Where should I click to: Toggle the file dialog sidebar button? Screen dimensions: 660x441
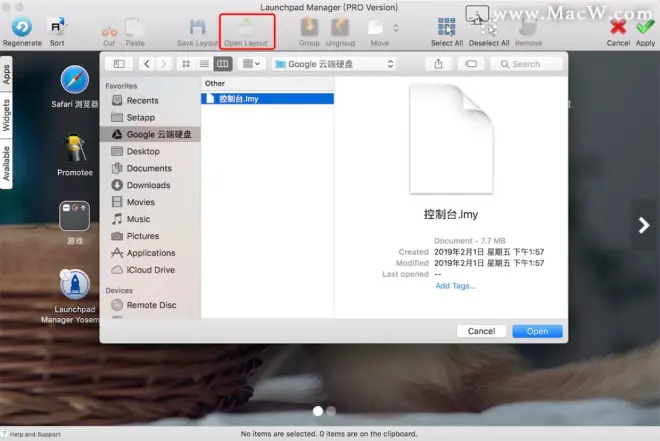pyautogui.click(x=119, y=64)
